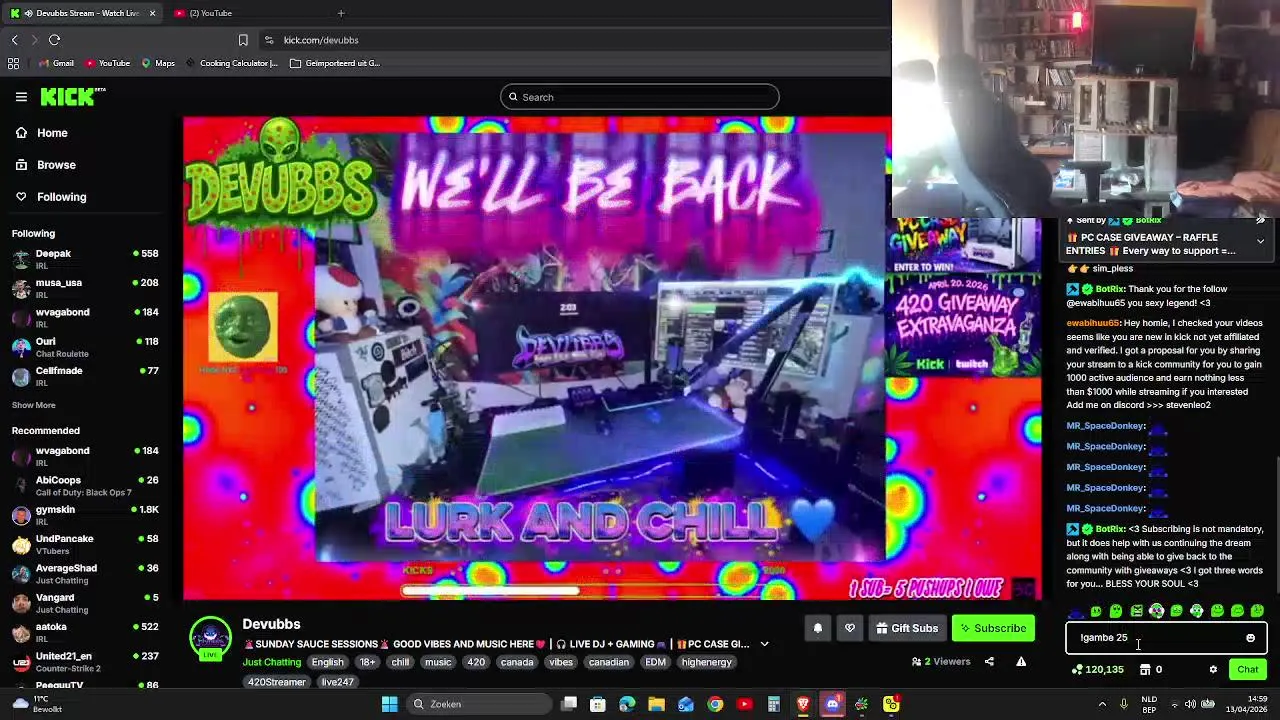Open the browser apps grid icon
This screenshot has height=720, width=1280.
click(x=13, y=63)
